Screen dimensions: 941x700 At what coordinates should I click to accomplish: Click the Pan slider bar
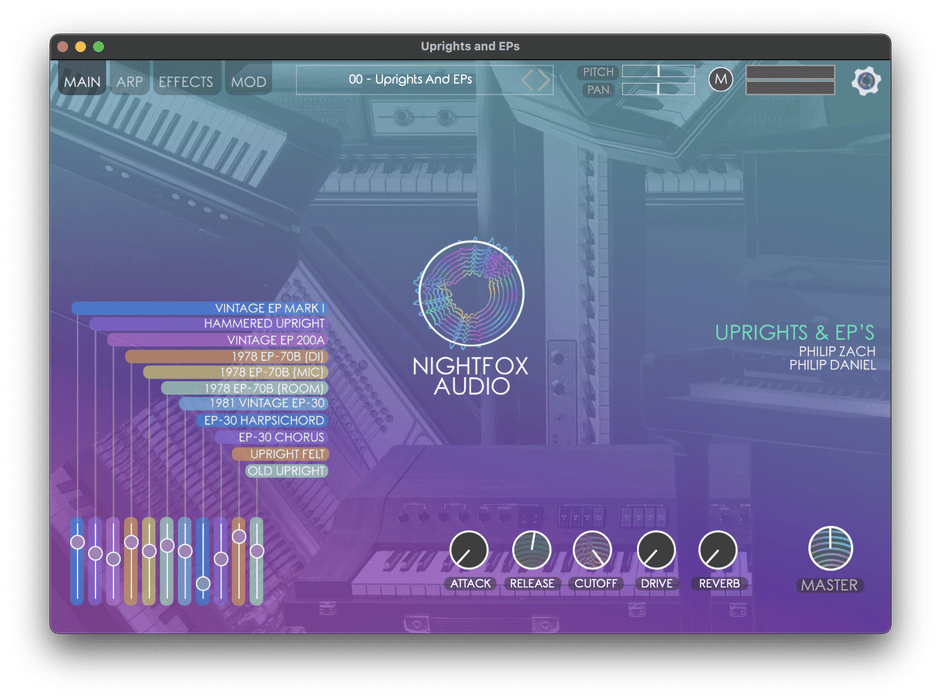tap(658, 89)
